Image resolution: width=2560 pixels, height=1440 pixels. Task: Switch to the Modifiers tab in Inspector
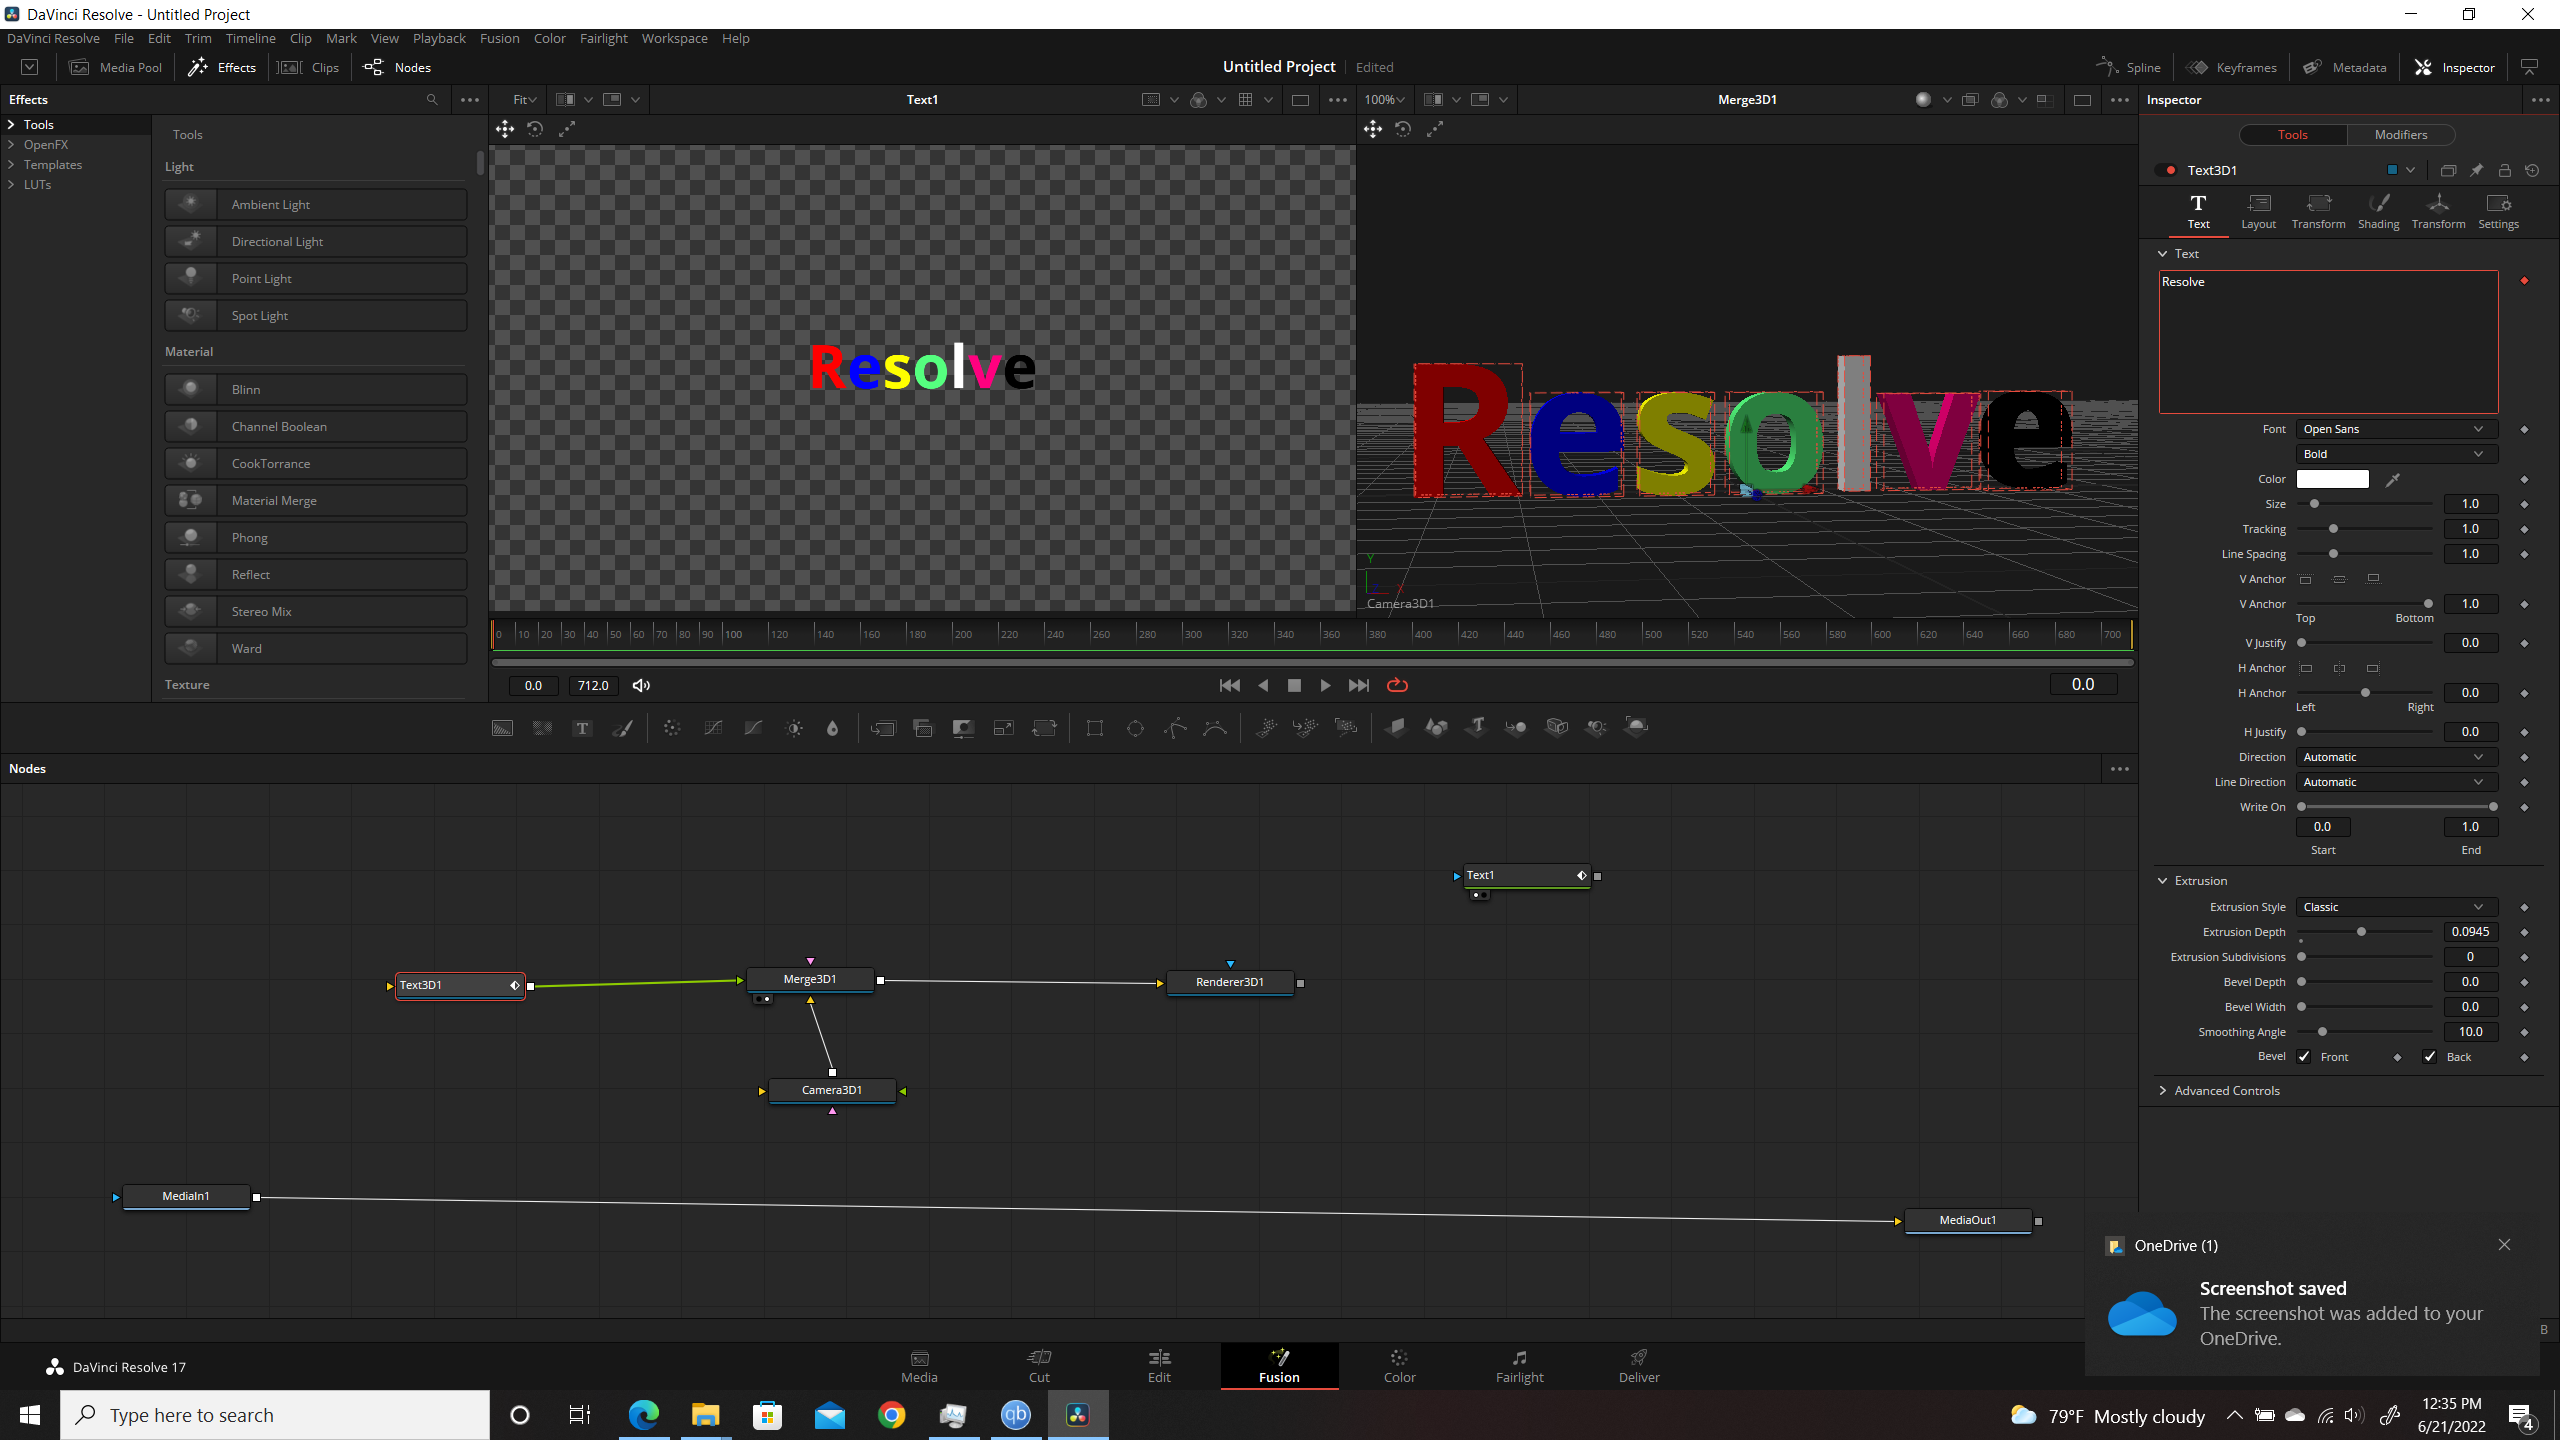click(2400, 135)
